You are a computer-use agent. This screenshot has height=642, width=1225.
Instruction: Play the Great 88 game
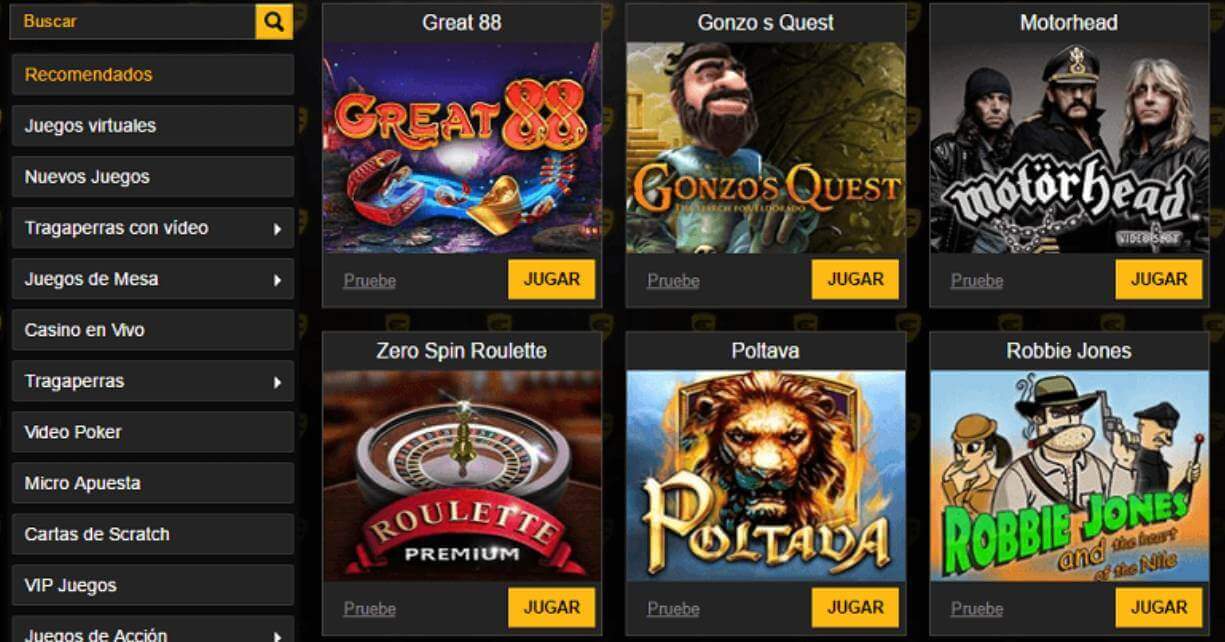pyautogui.click(x=551, y=279)
